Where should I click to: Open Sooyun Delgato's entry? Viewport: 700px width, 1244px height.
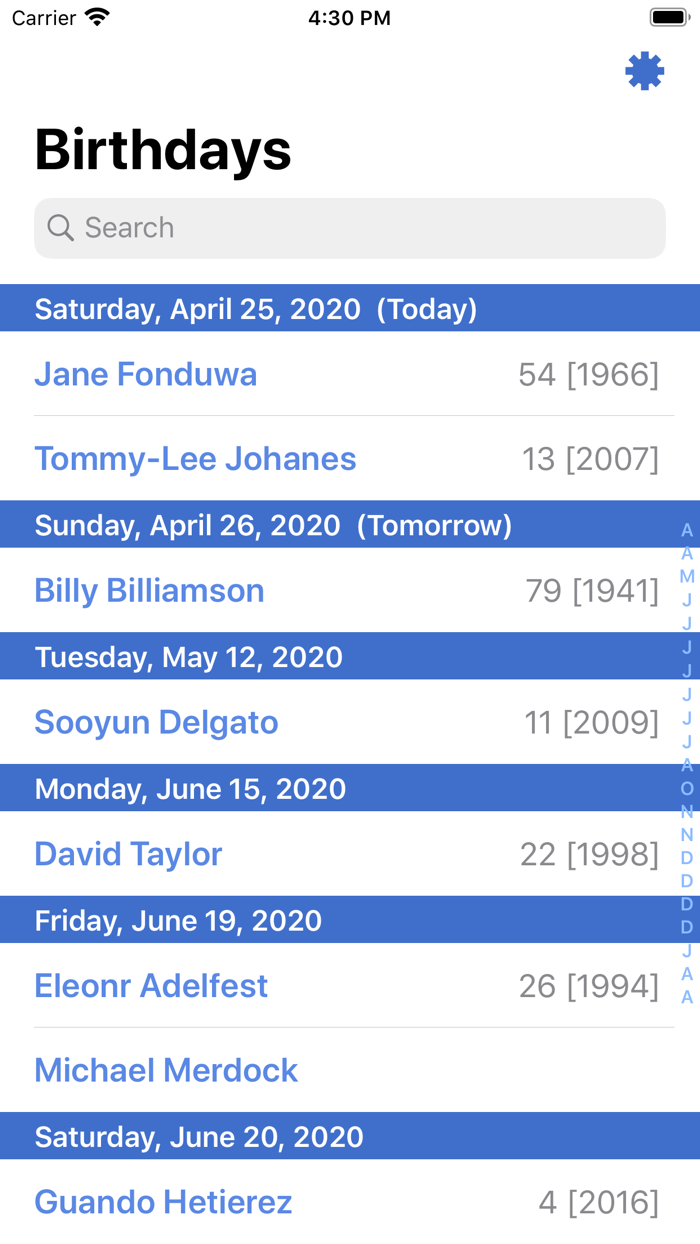point(156,722)
